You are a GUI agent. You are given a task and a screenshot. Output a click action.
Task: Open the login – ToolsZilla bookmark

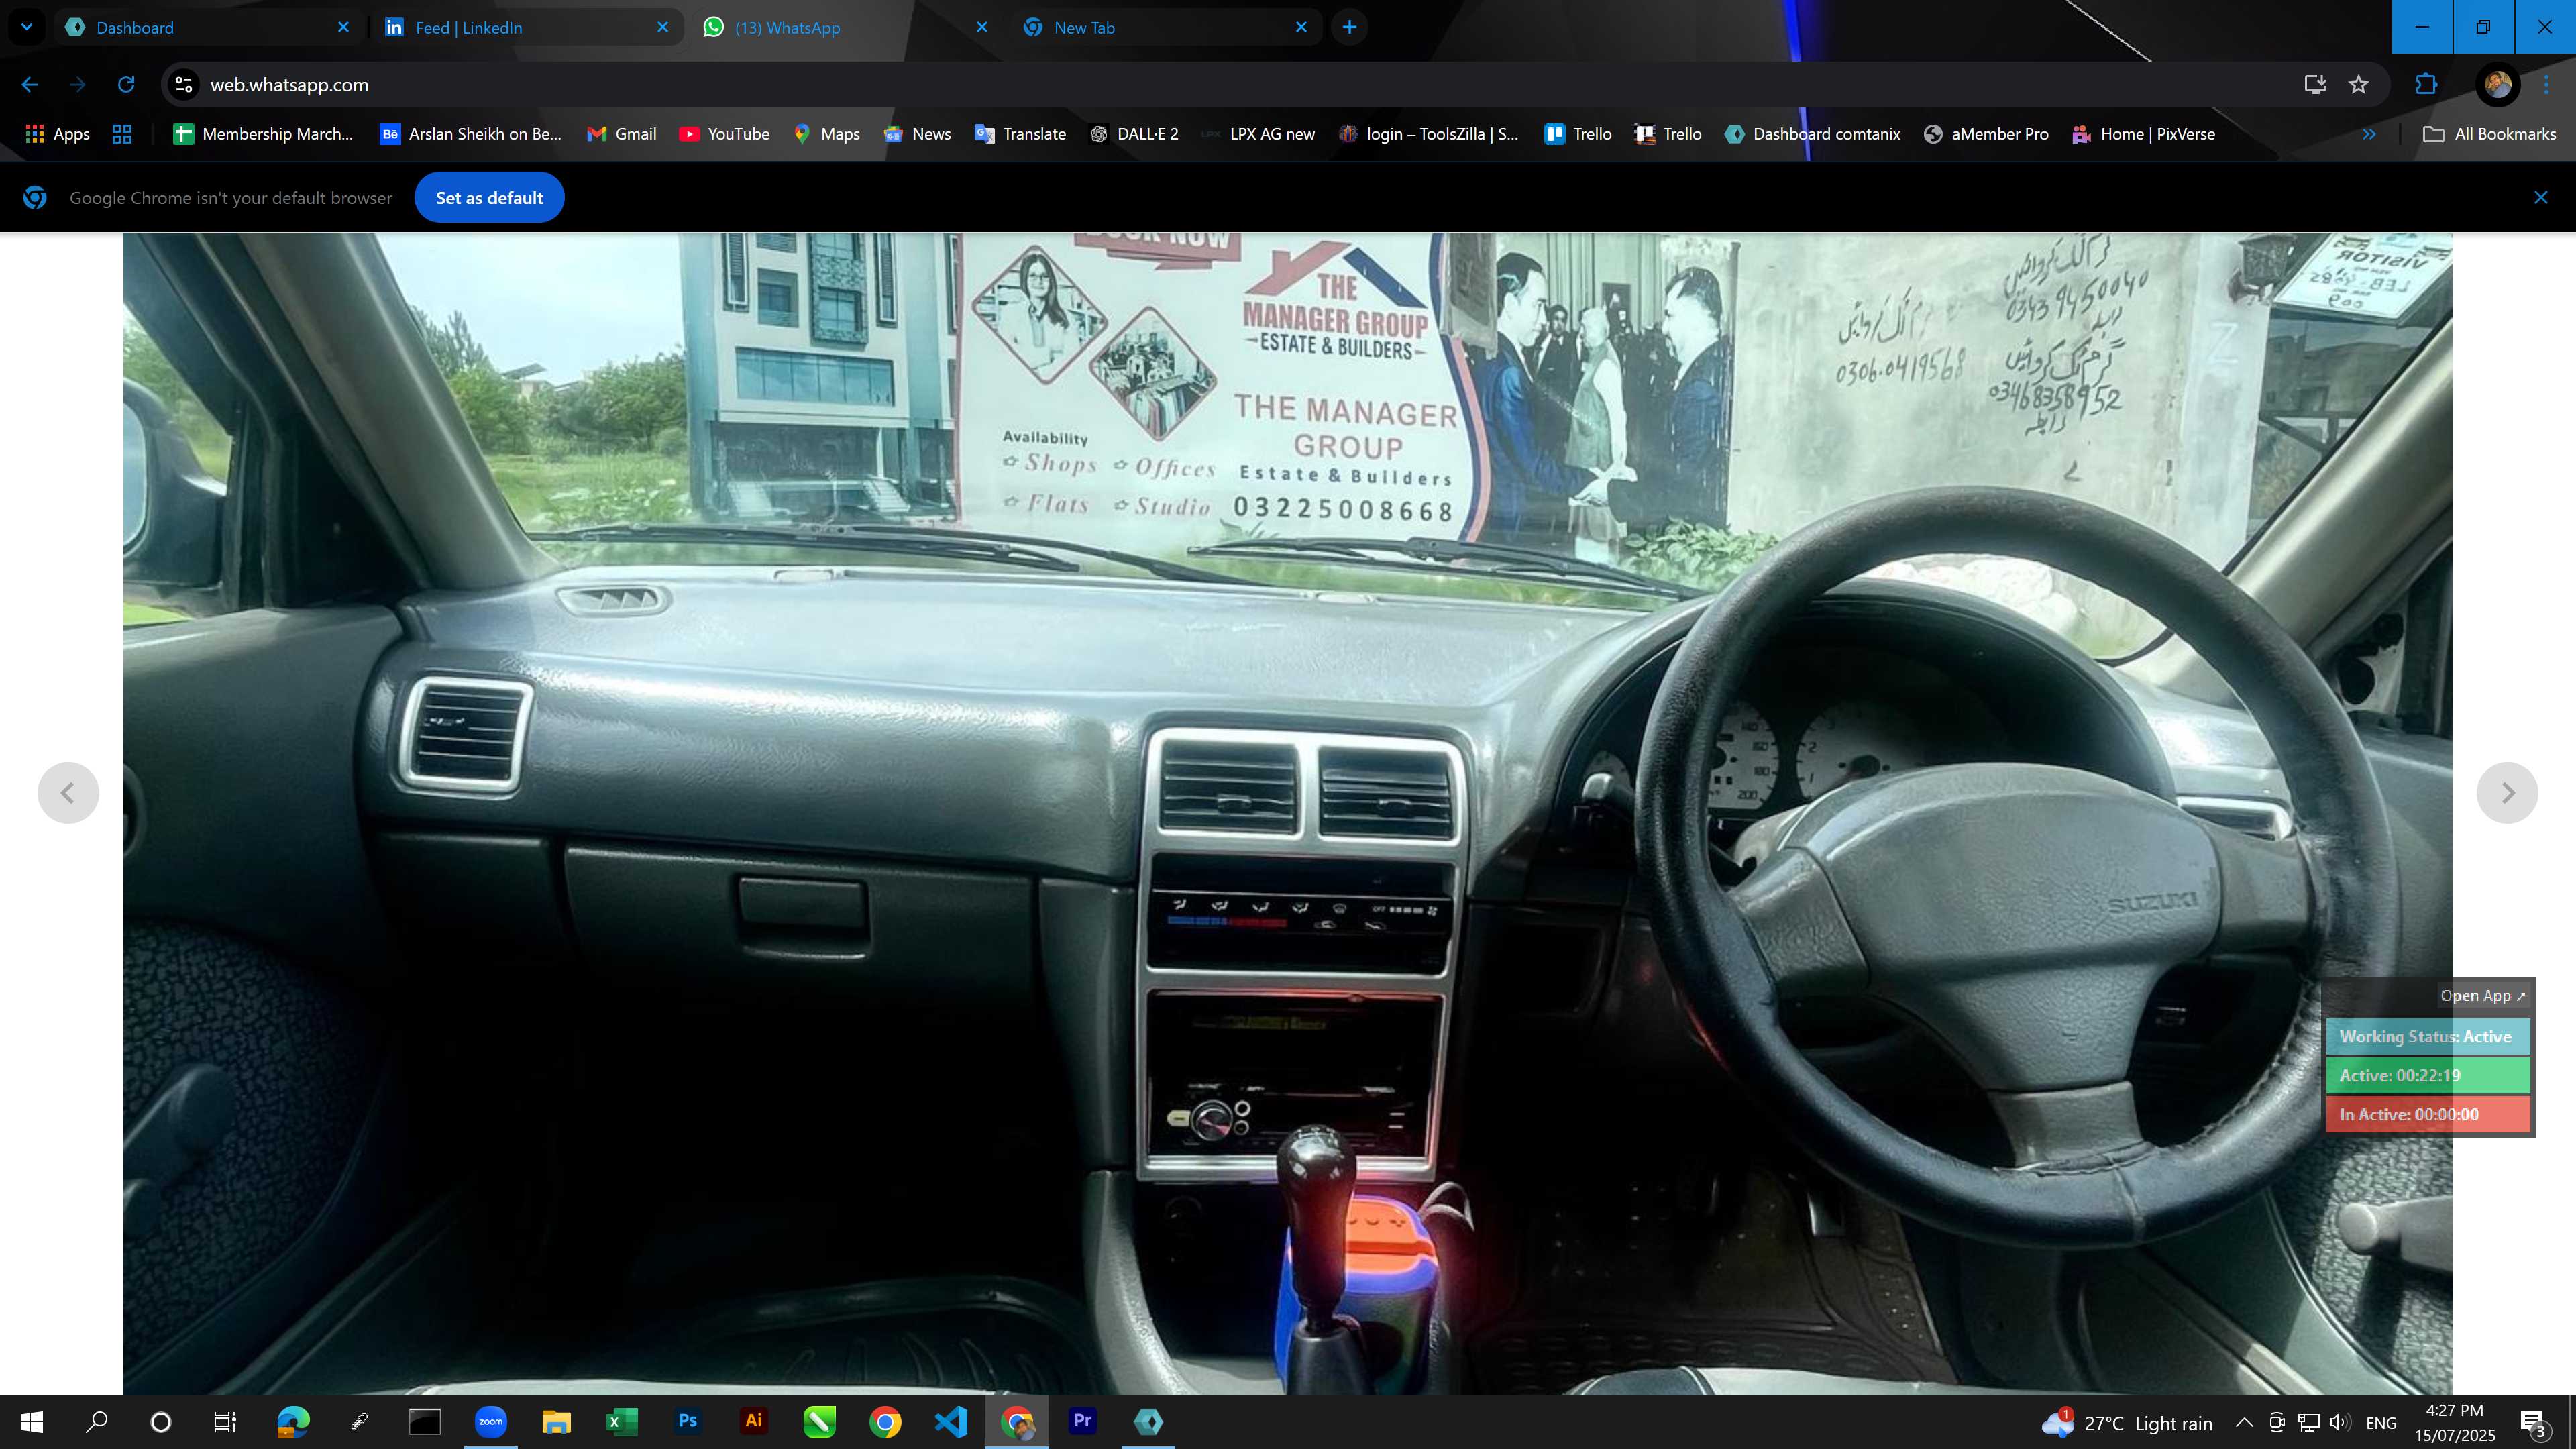pos(1429,134)
